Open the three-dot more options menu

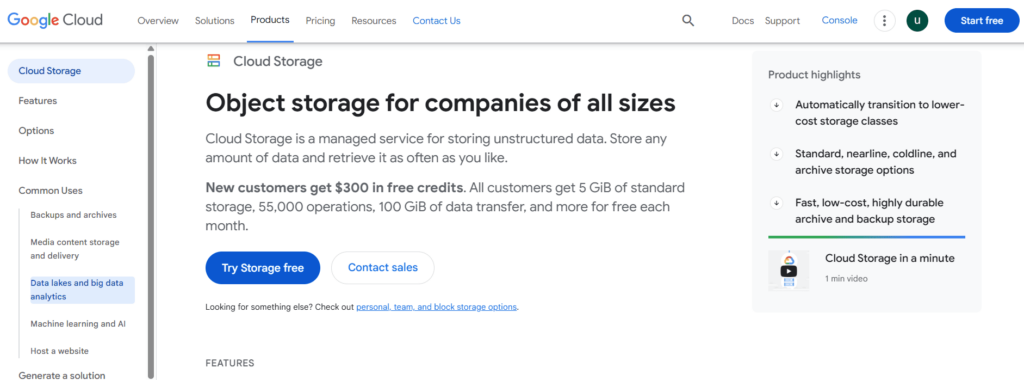[884, 20]
